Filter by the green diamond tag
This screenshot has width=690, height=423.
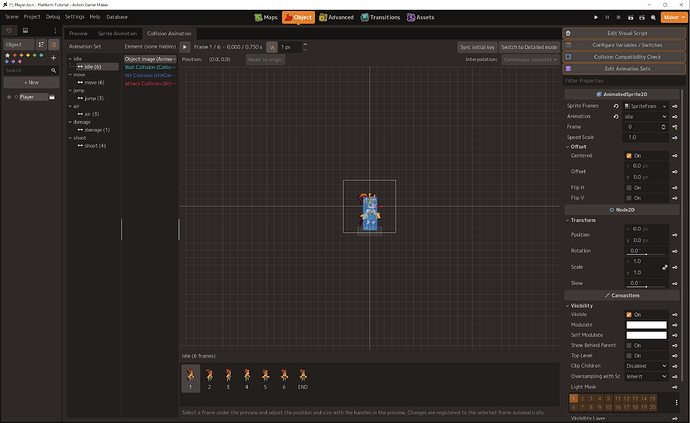point(34,55)
